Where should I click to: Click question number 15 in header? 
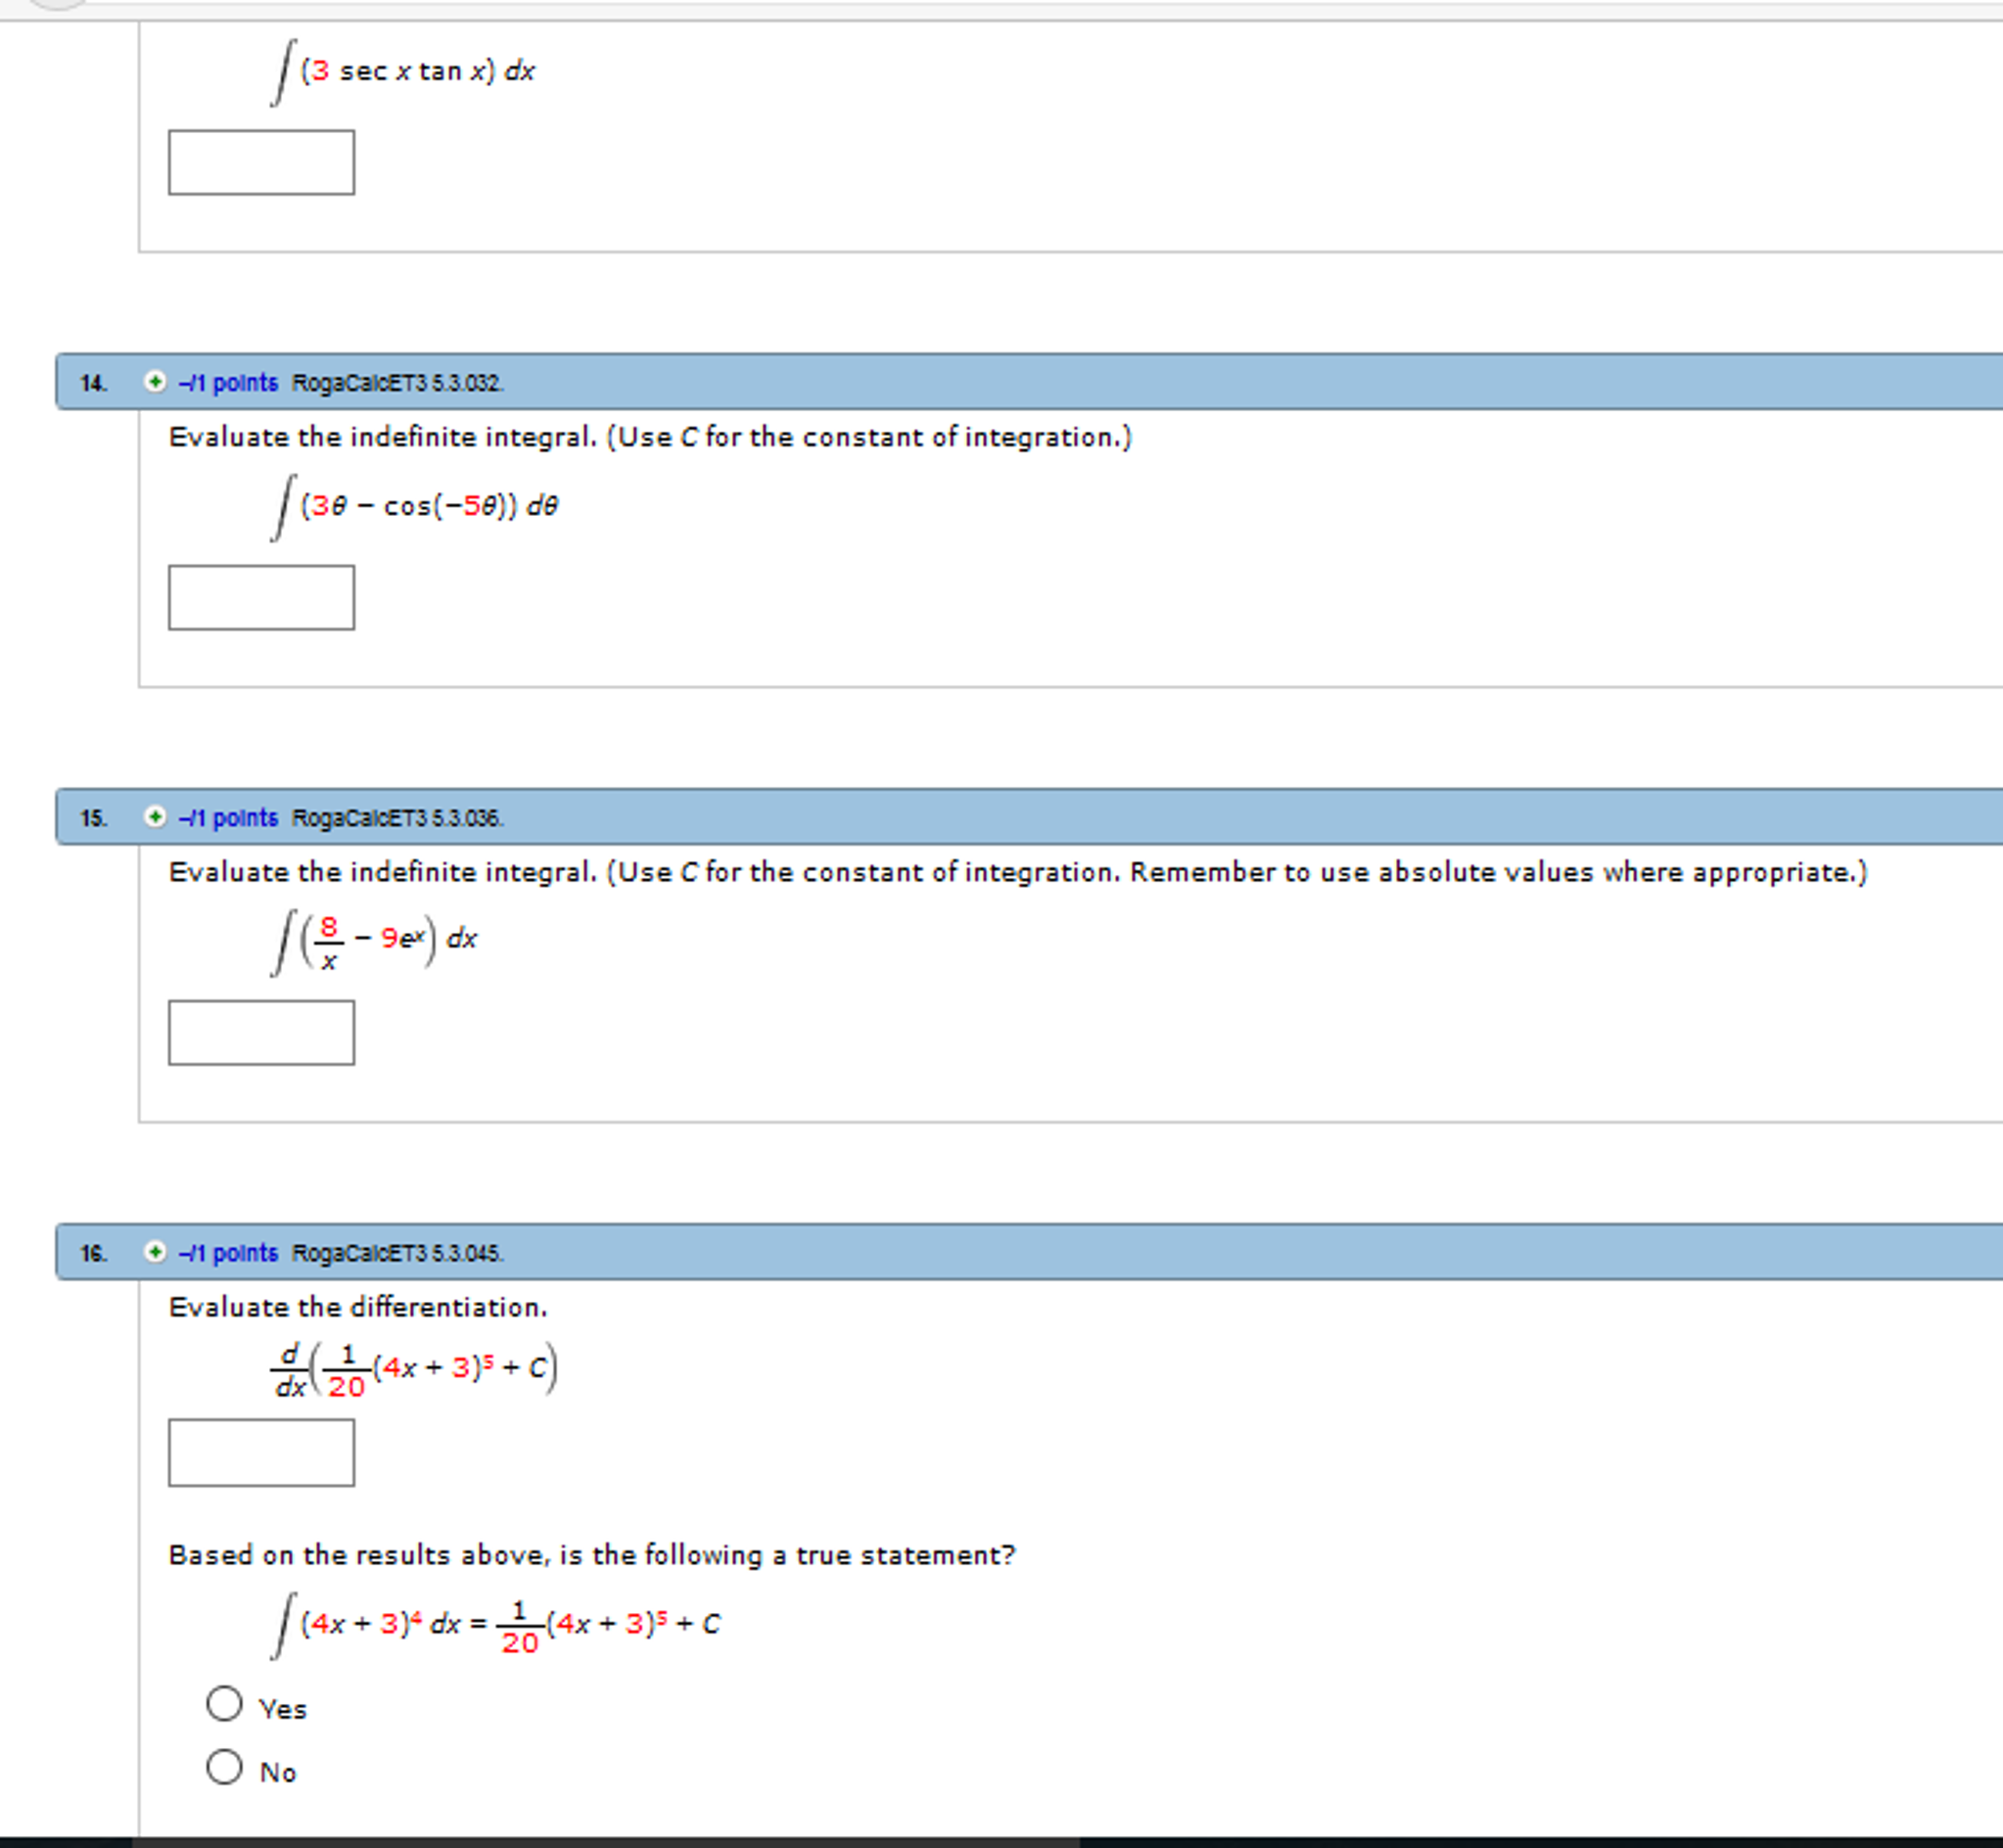tap(93, 818)
